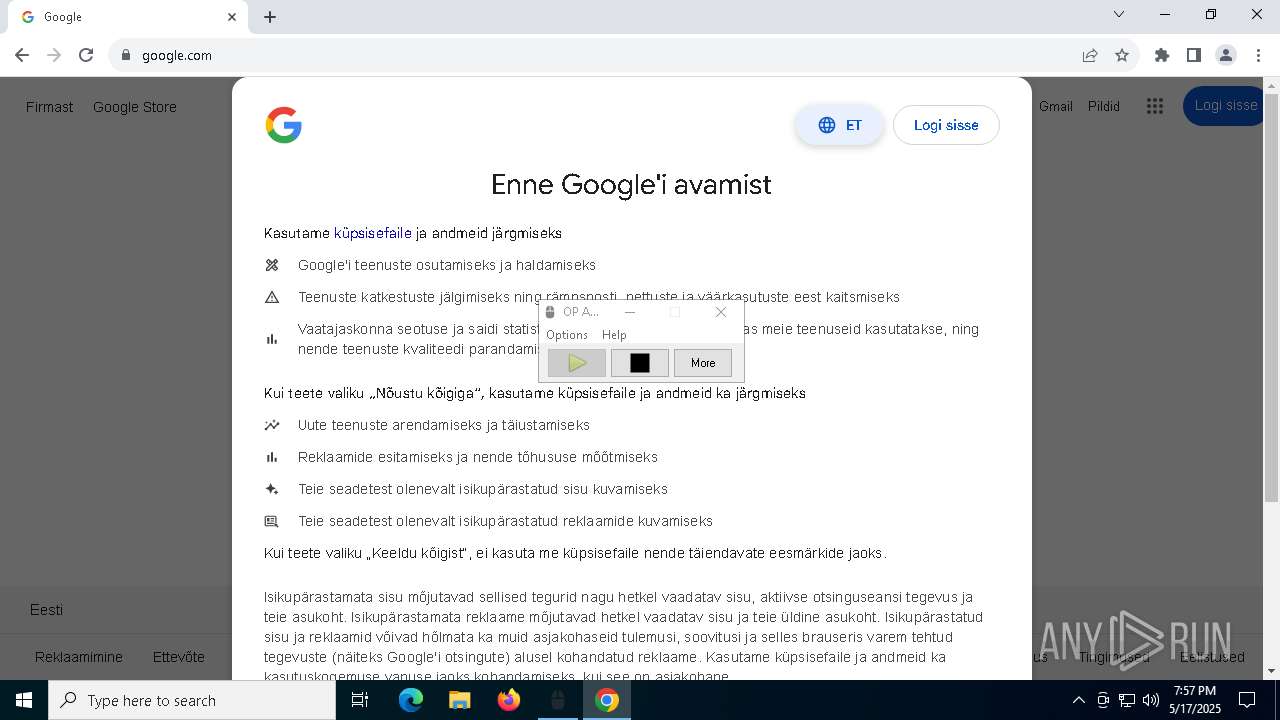Click the Play button in OP Auto Clicker
This screenshot has height=720, width=1280.
[x=577, y=363]
